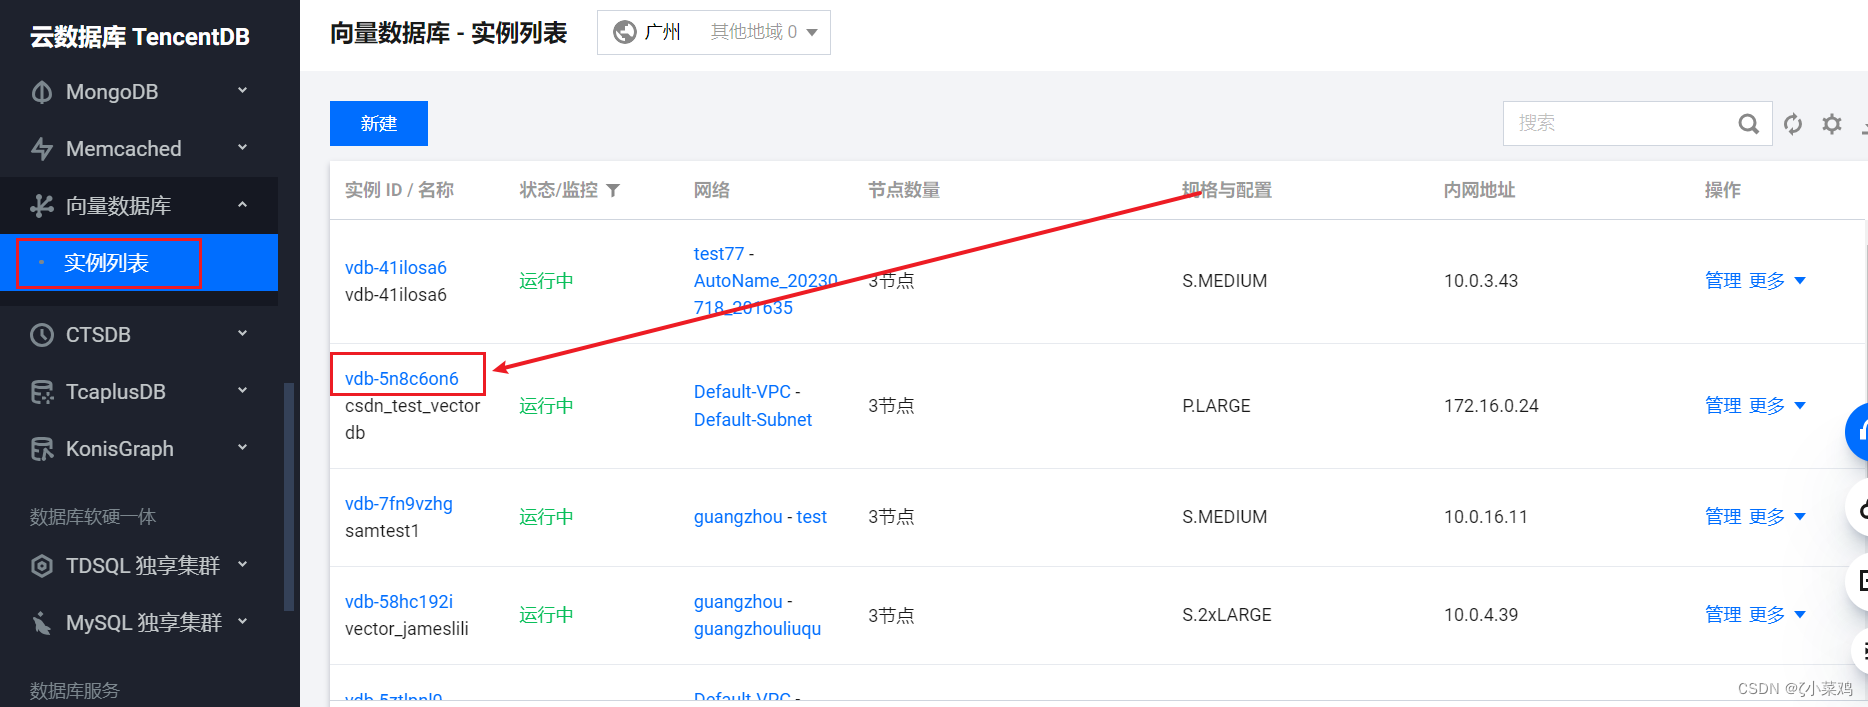Open 更多 dropdown for vdb-7fn9vzhg
This screenshot has width=1868, height=707.
coord(1777,517)
